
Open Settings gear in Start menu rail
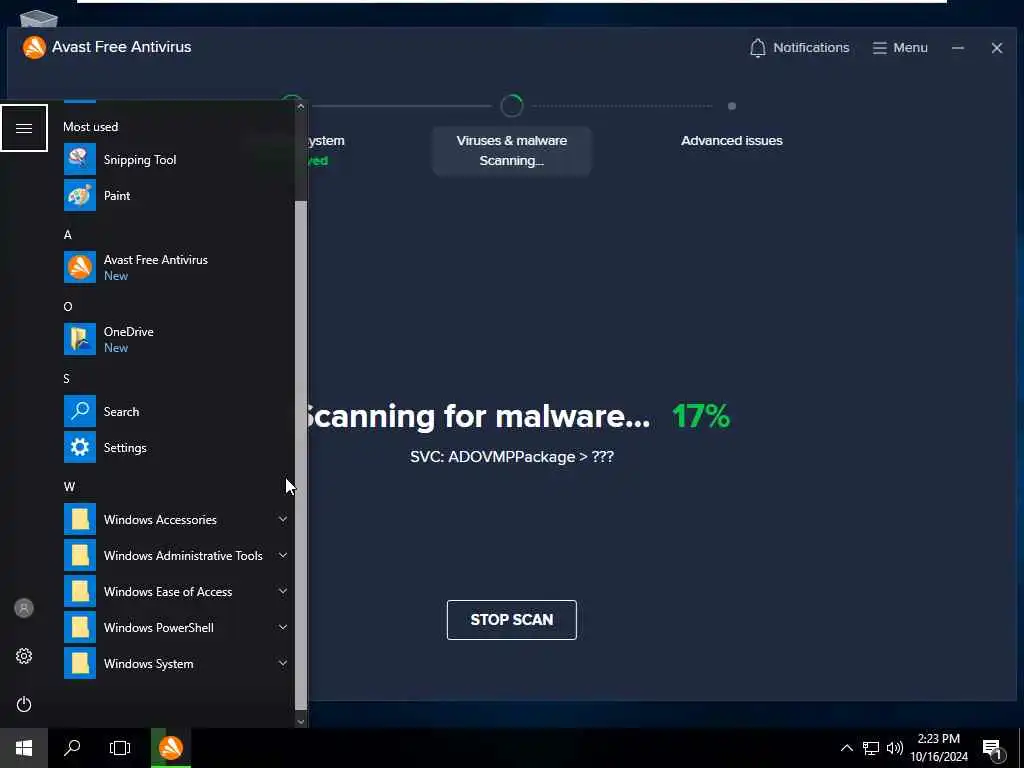pyautogui.click(x=24, y=656)
